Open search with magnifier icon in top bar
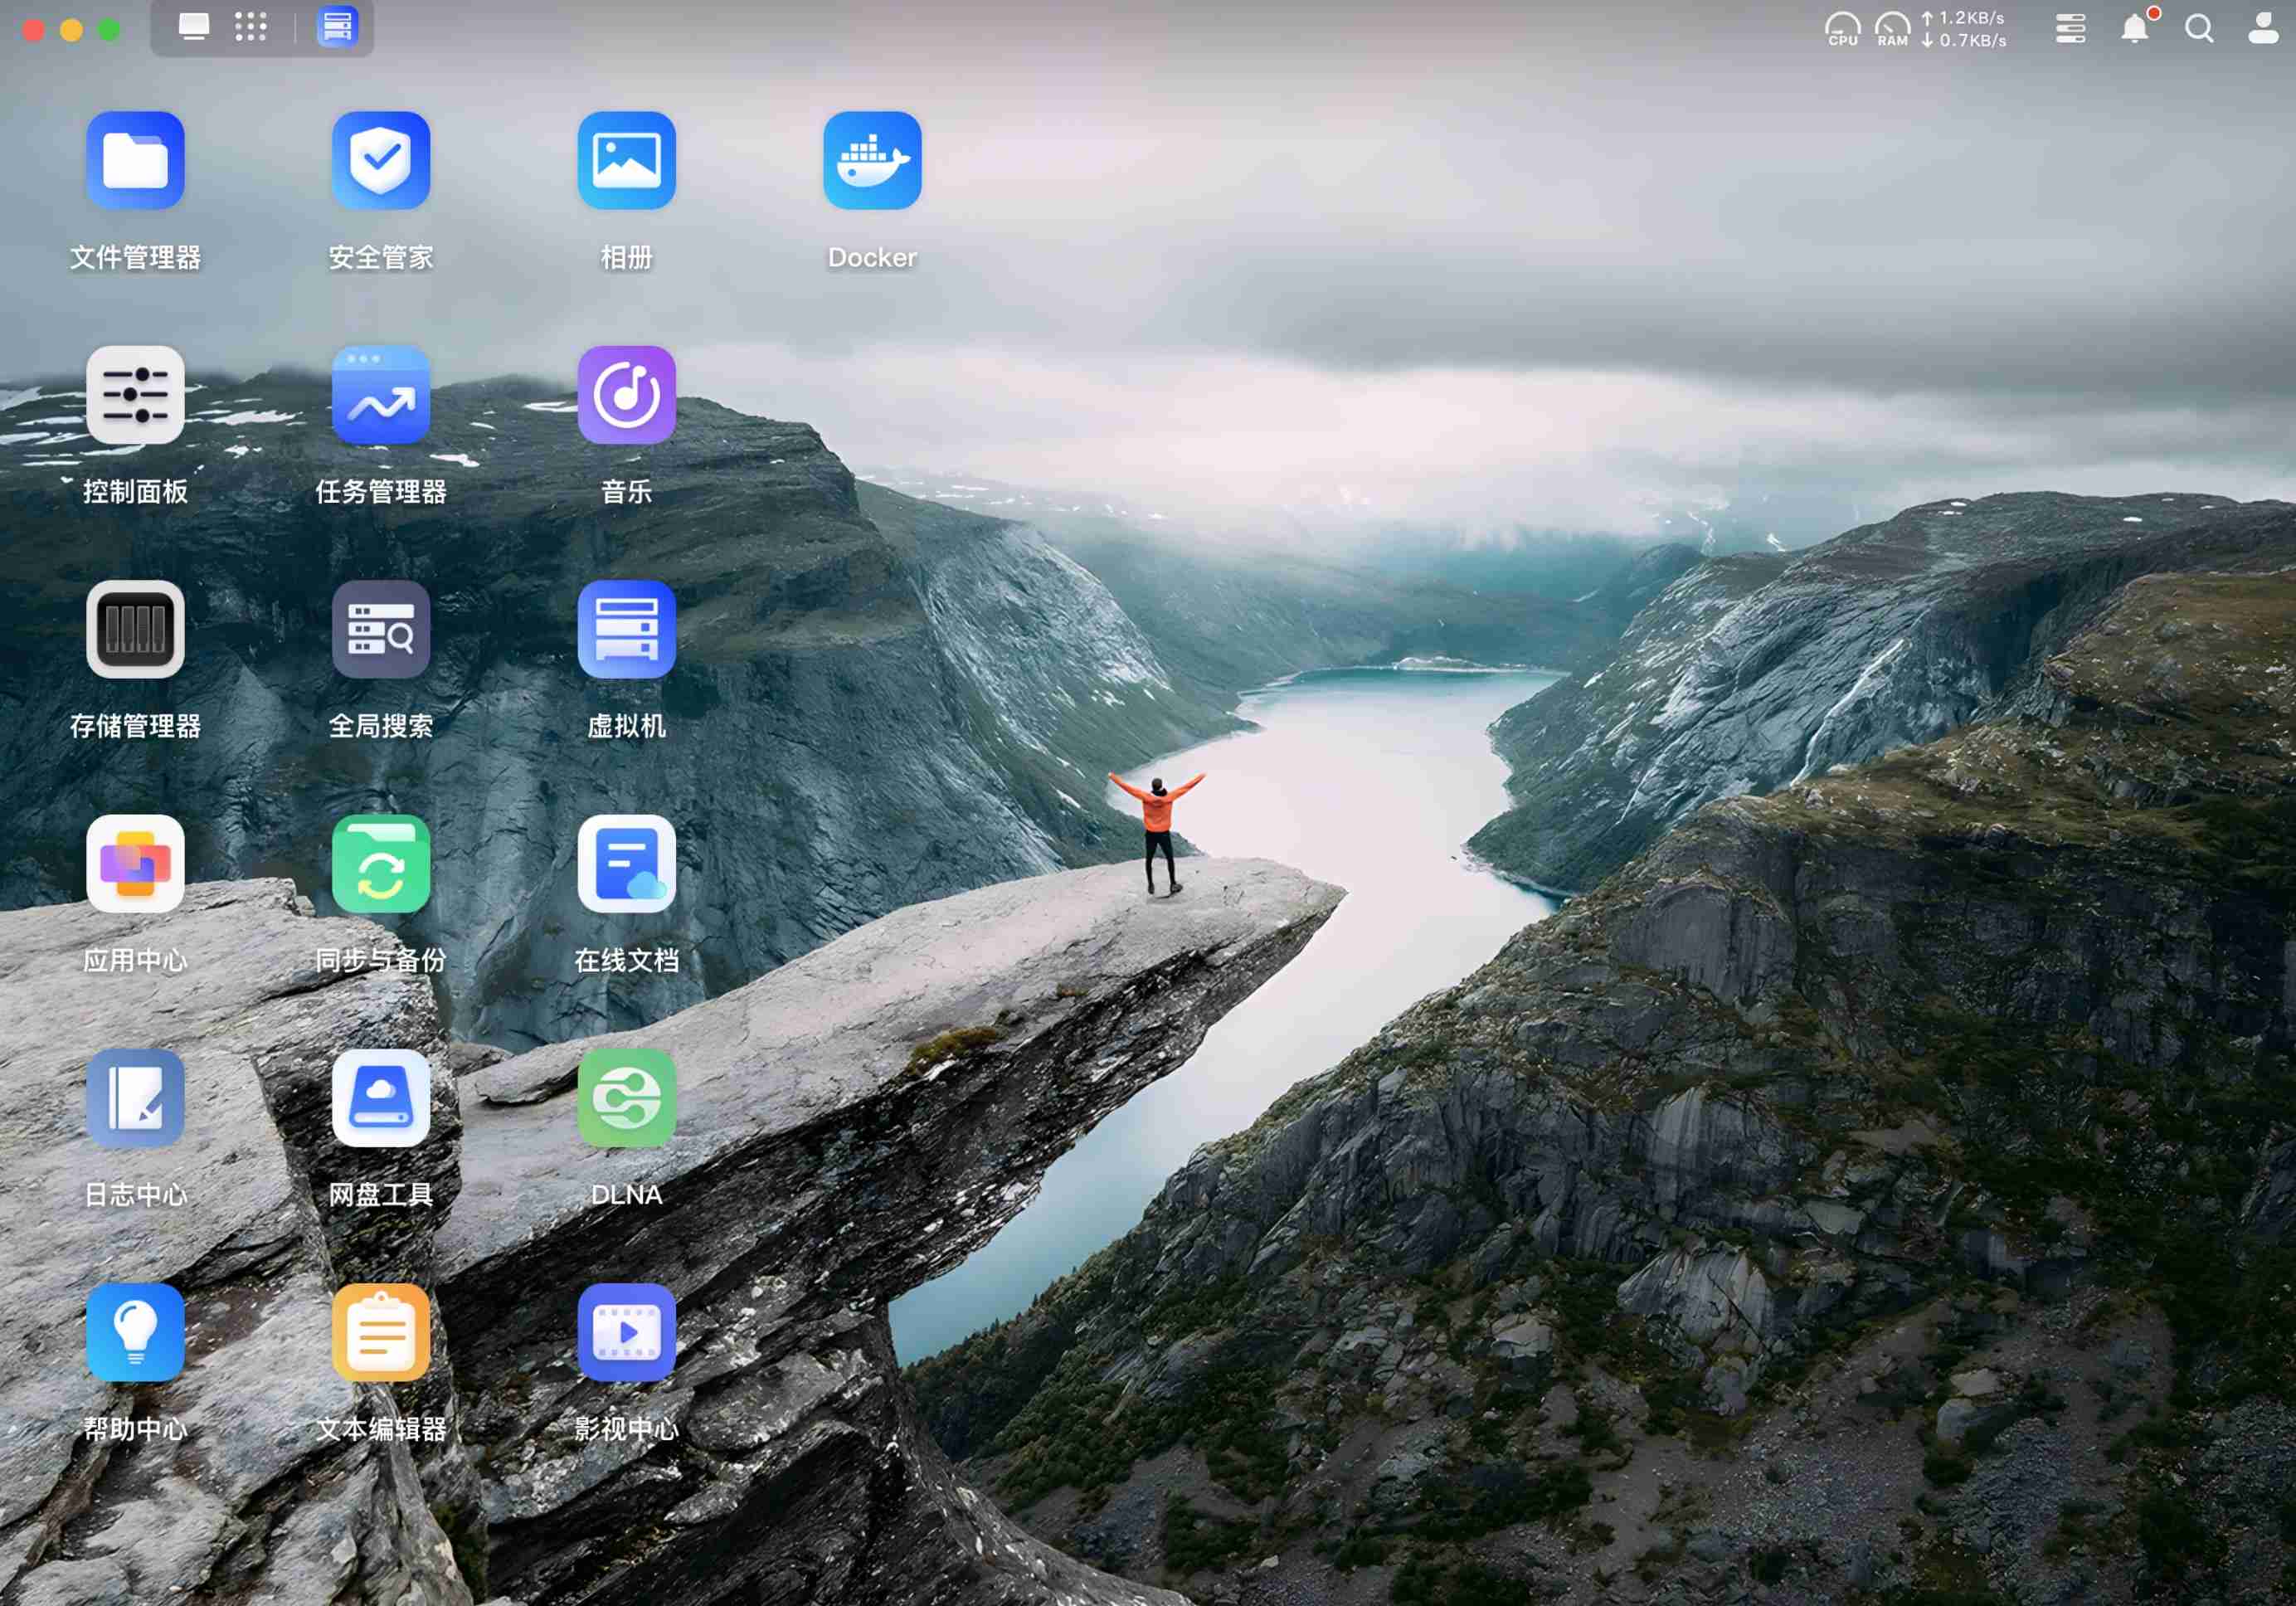2296x1606 pixels. coord(2199,28)
